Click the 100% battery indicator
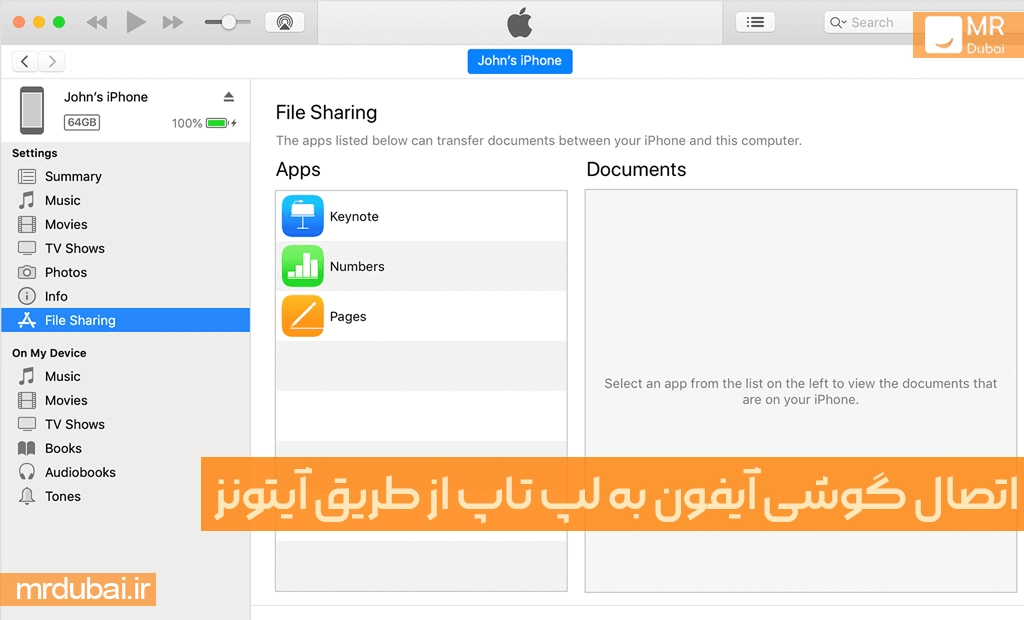Image resolution: width=1024 pixels, height=620 pixels. pos(204,123)
